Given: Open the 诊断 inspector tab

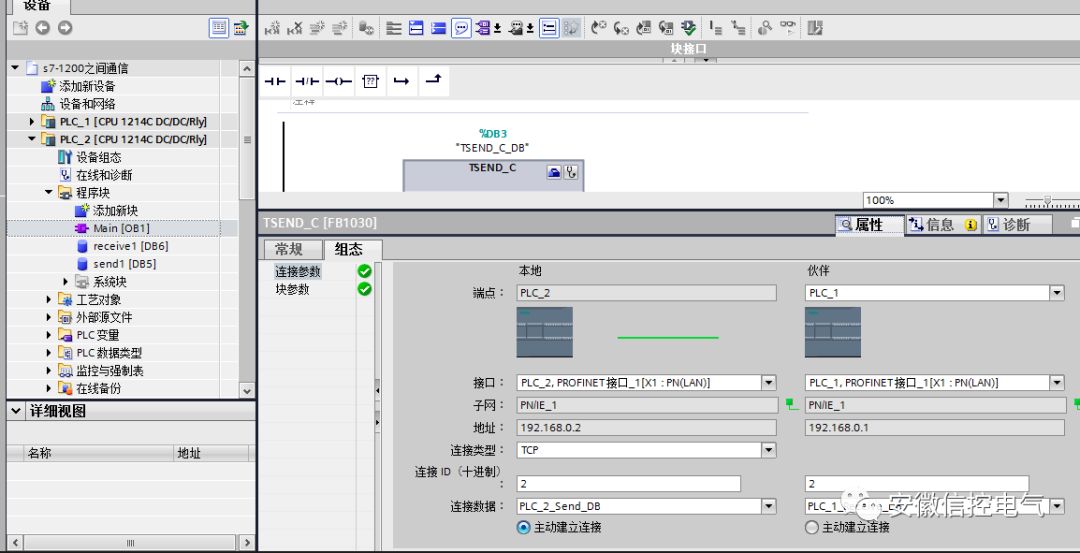Looking at the screenshot, I should (1017, 225).
